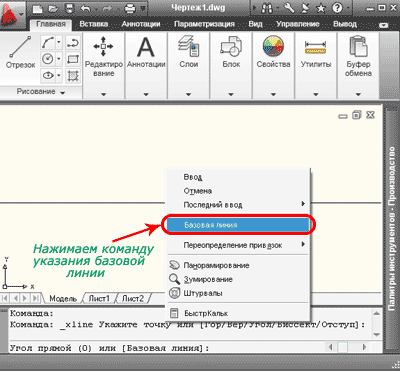The width and height of the screenshot is (400, 371).
Task: Open the quick access toolbar customize dropdown
Action: (144, 8)
